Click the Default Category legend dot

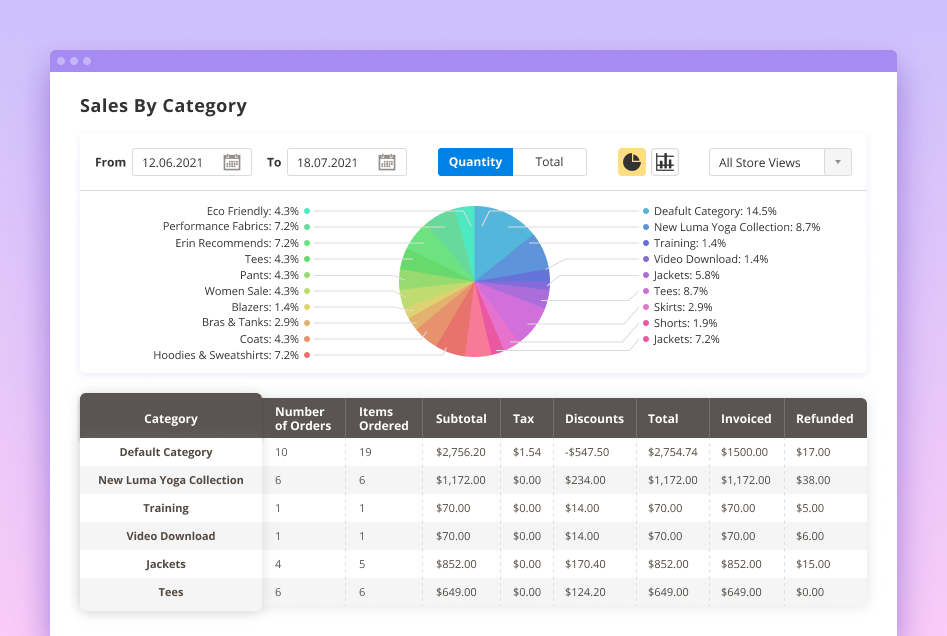[646, 211]
